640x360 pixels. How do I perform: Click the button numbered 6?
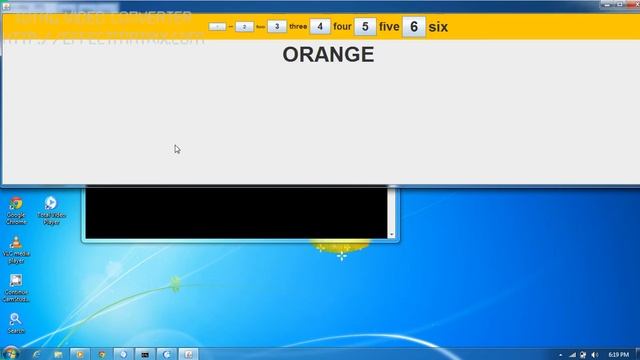pos(413,27)
